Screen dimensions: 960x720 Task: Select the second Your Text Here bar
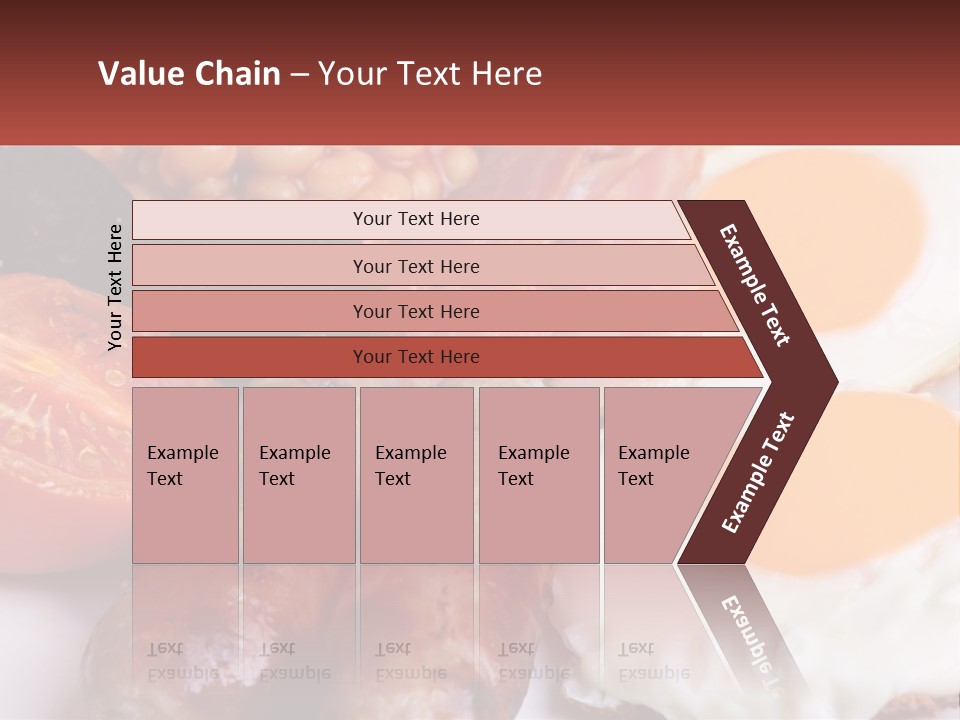[x=422, y=266]
